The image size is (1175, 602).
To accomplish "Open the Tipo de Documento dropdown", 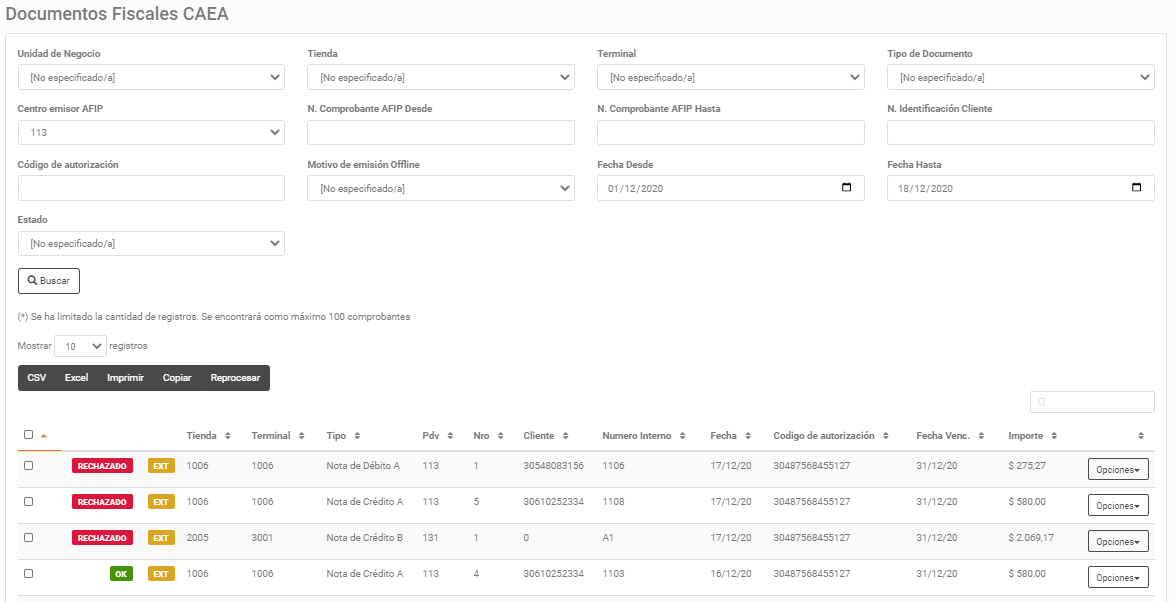I will click(x=1020, y=77).
